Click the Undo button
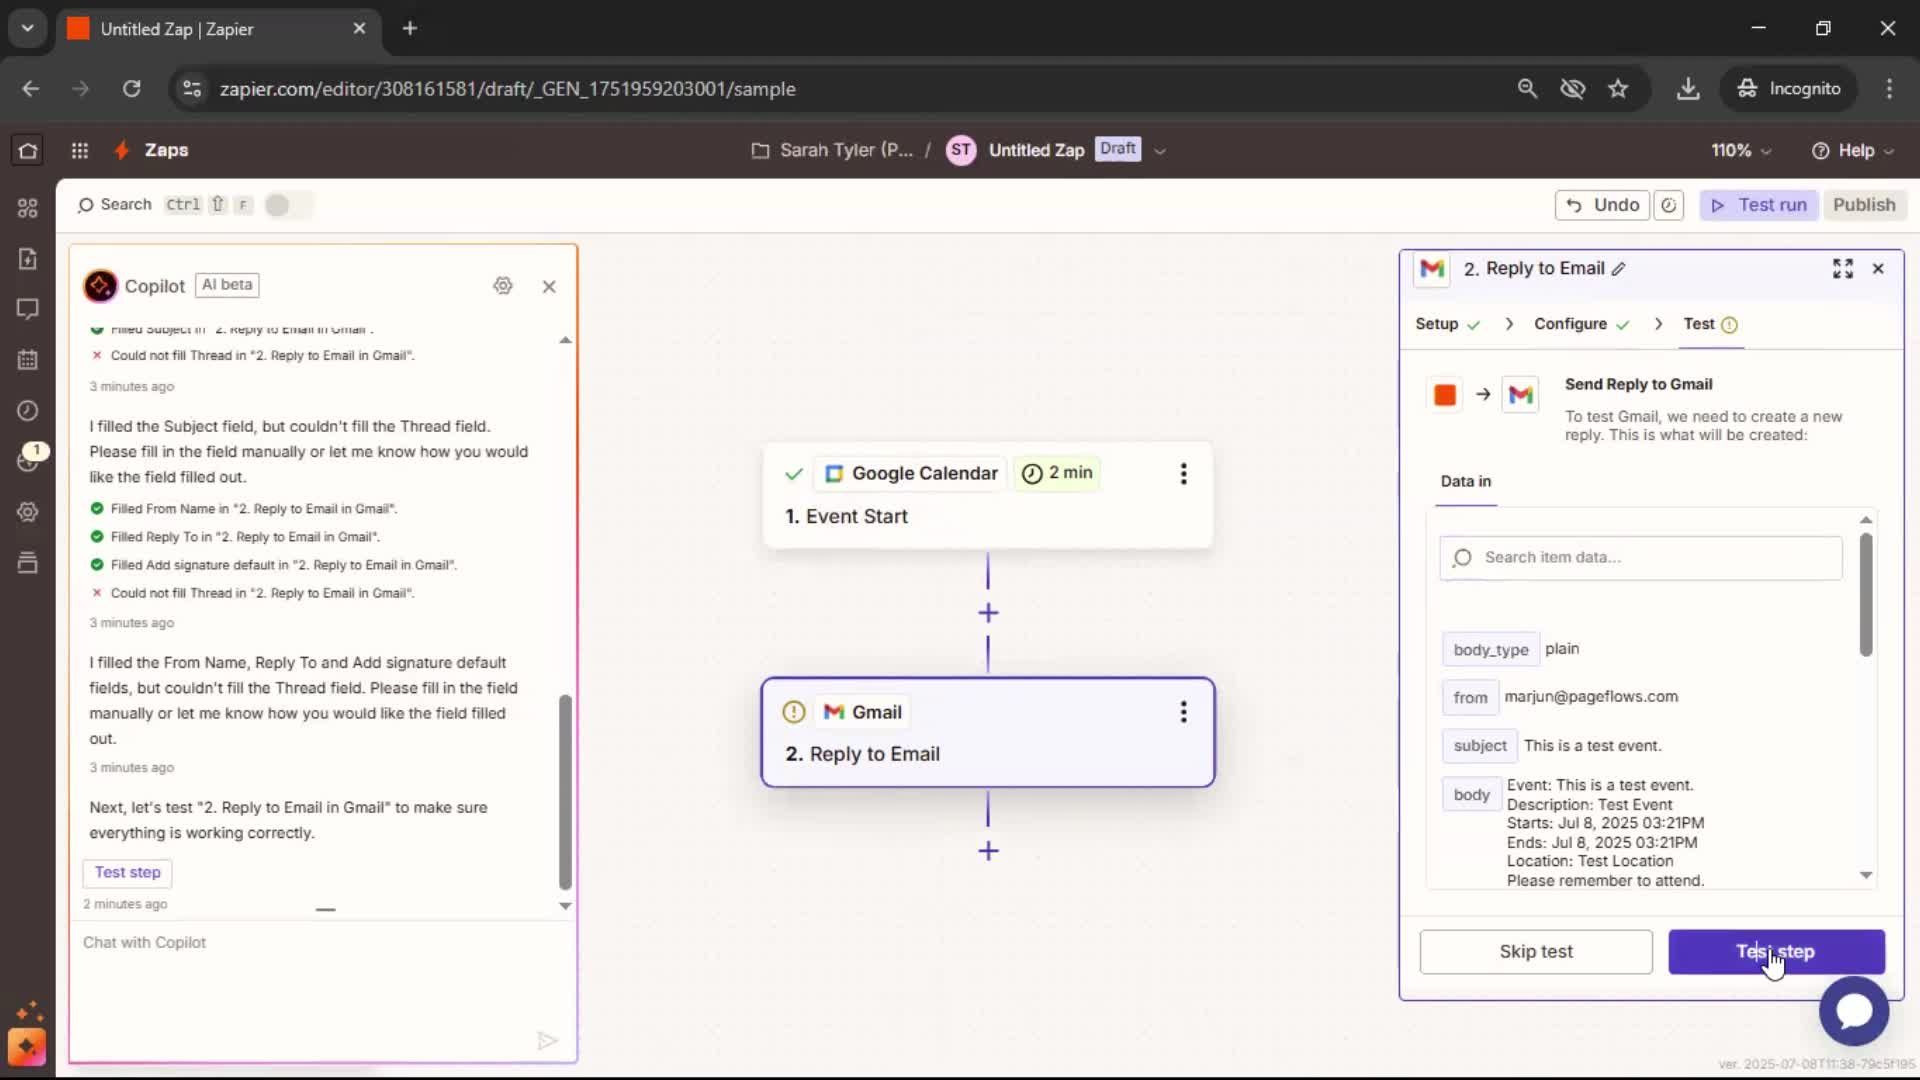 coord(1602,205)
